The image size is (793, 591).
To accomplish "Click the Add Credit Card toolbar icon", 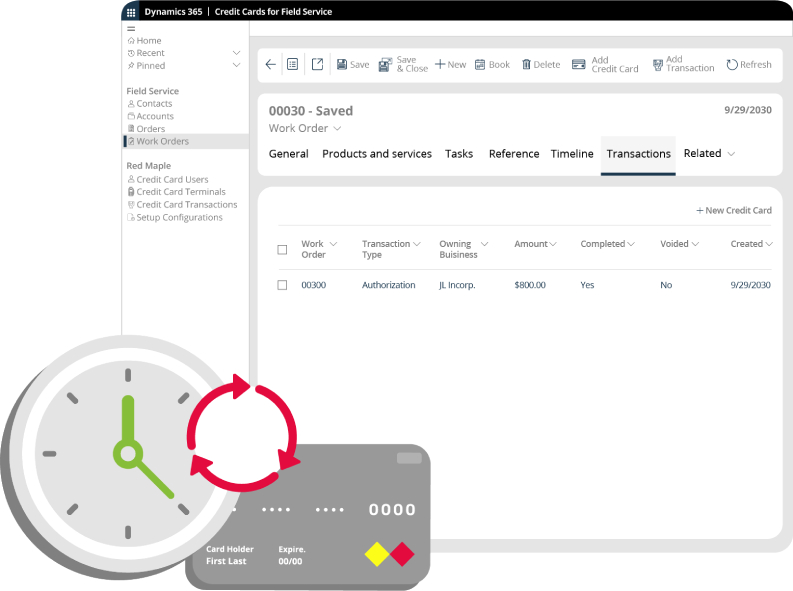I will [579, 64].
